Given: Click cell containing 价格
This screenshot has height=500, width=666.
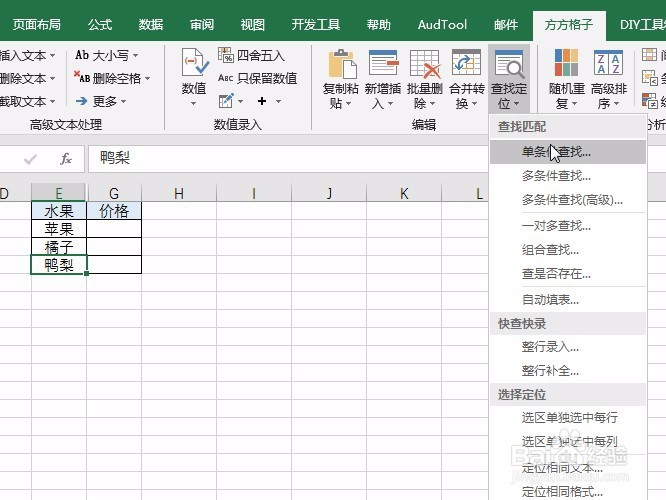Looking at the screenshot, I should pyautogui.click(x=114, y=211).
